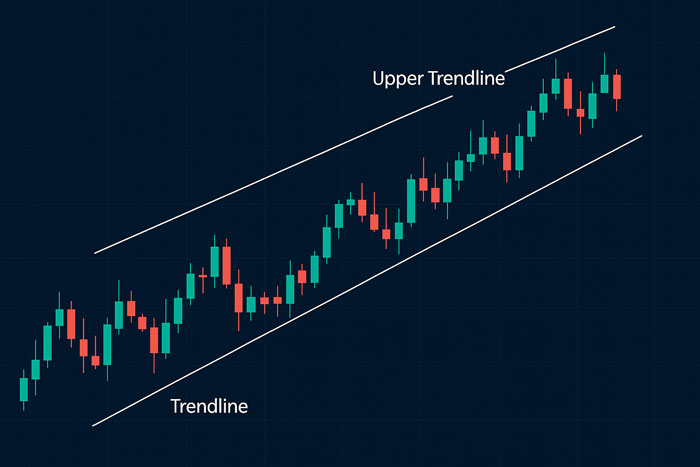
Task: Click the first red candlestick from the left
Action: (71, 324)
